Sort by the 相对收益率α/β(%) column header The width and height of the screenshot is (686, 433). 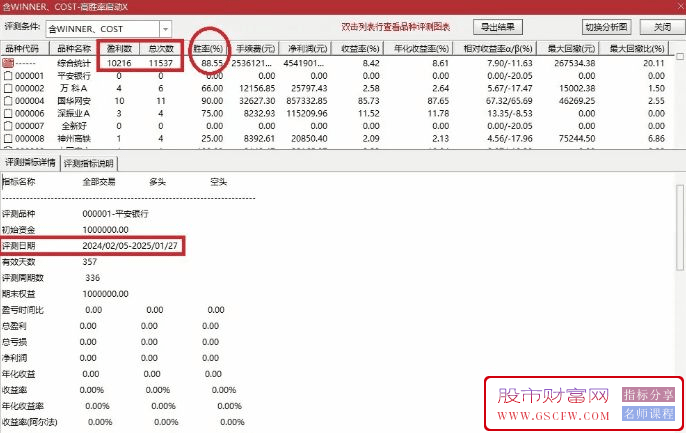point(497,49)
